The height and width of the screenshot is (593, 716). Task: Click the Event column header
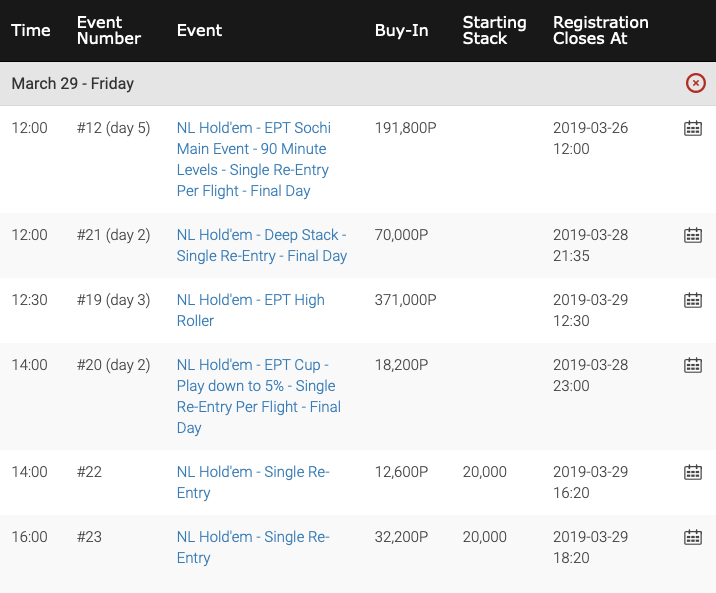199,31
